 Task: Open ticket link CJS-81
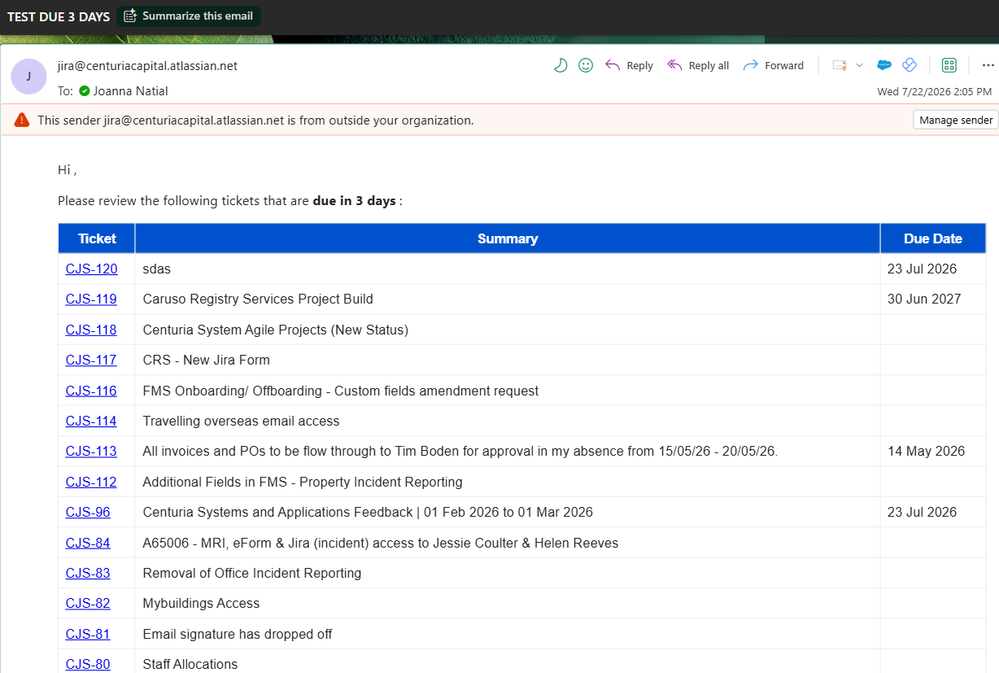(88, 634)
